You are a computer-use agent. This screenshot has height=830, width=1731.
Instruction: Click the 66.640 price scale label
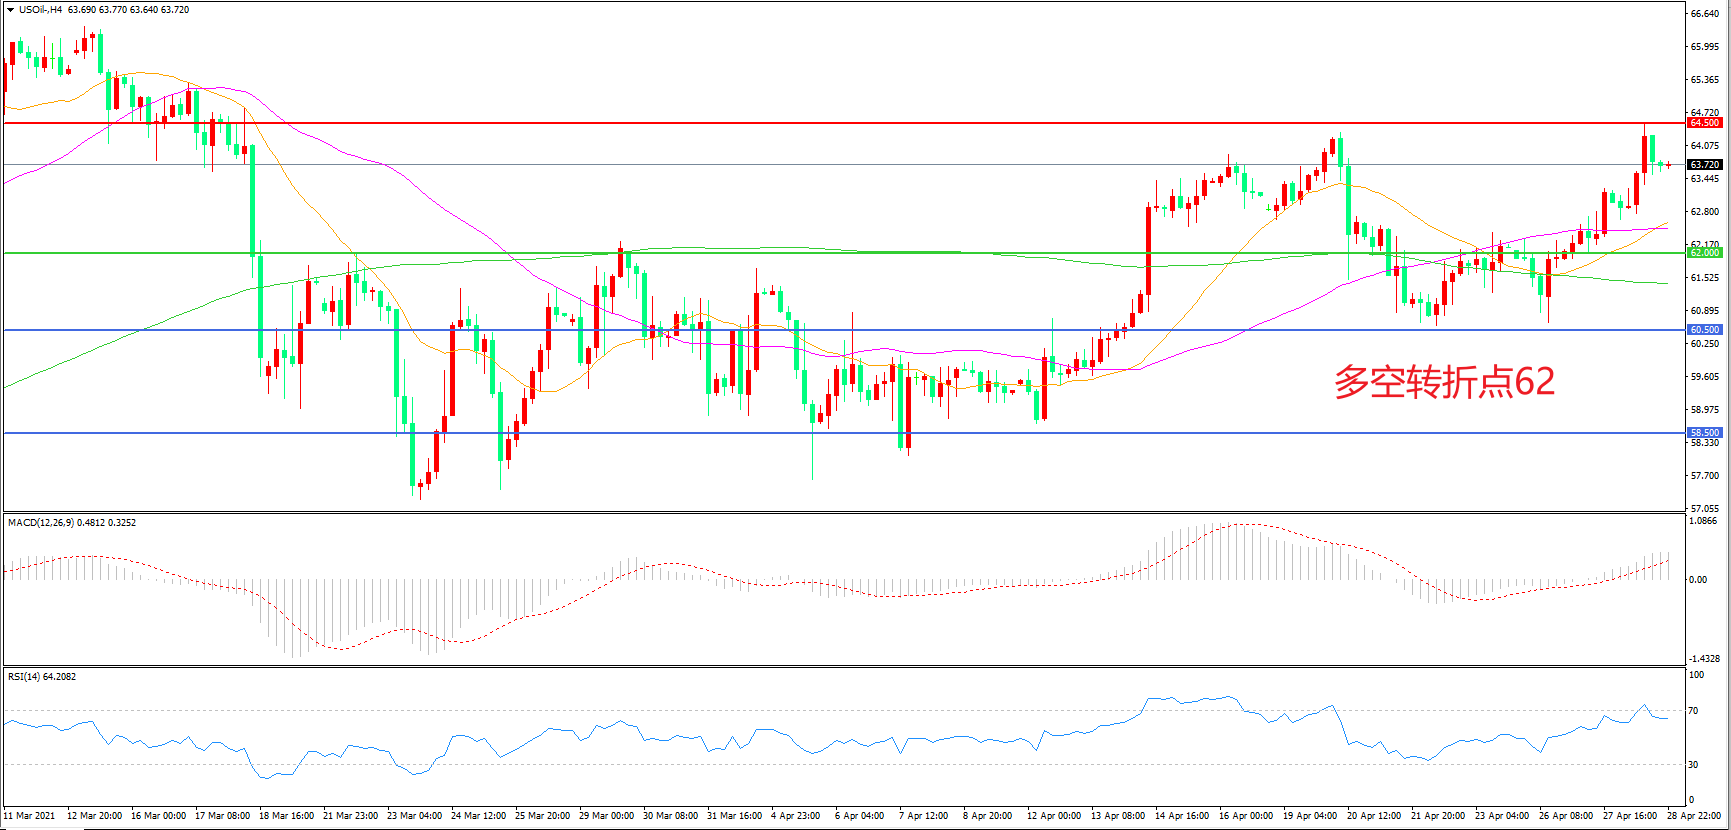tap(1704, 14)
